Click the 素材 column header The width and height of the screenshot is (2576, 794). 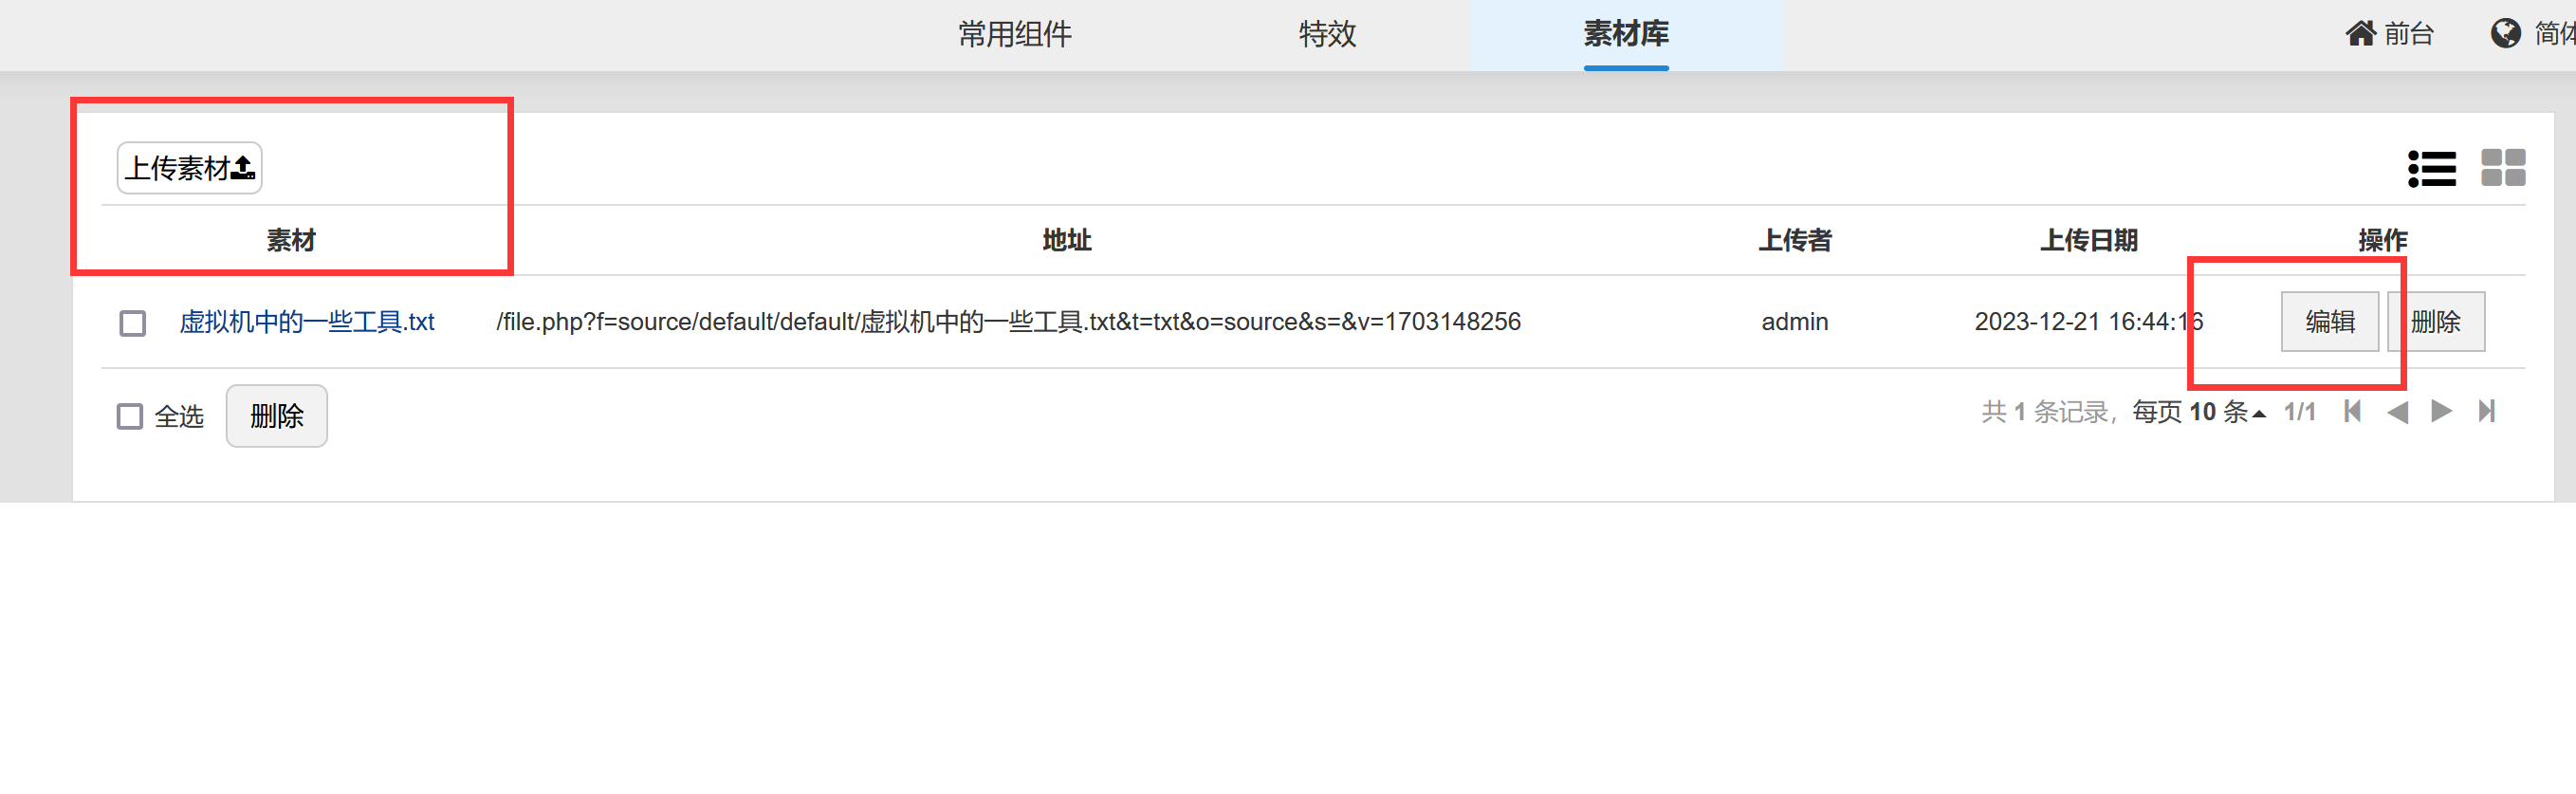(291, 240)
